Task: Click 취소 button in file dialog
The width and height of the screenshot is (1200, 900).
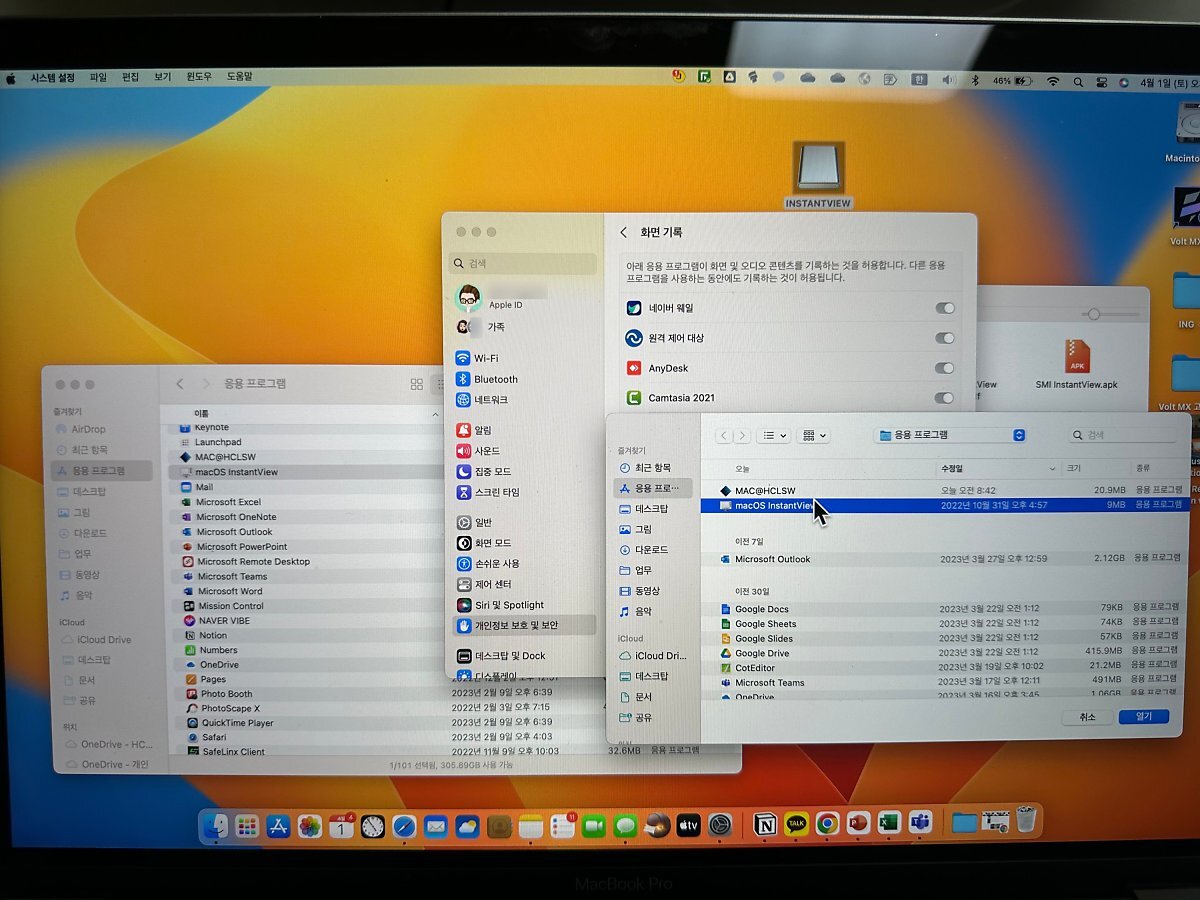Action: [x=1088, y=717]
